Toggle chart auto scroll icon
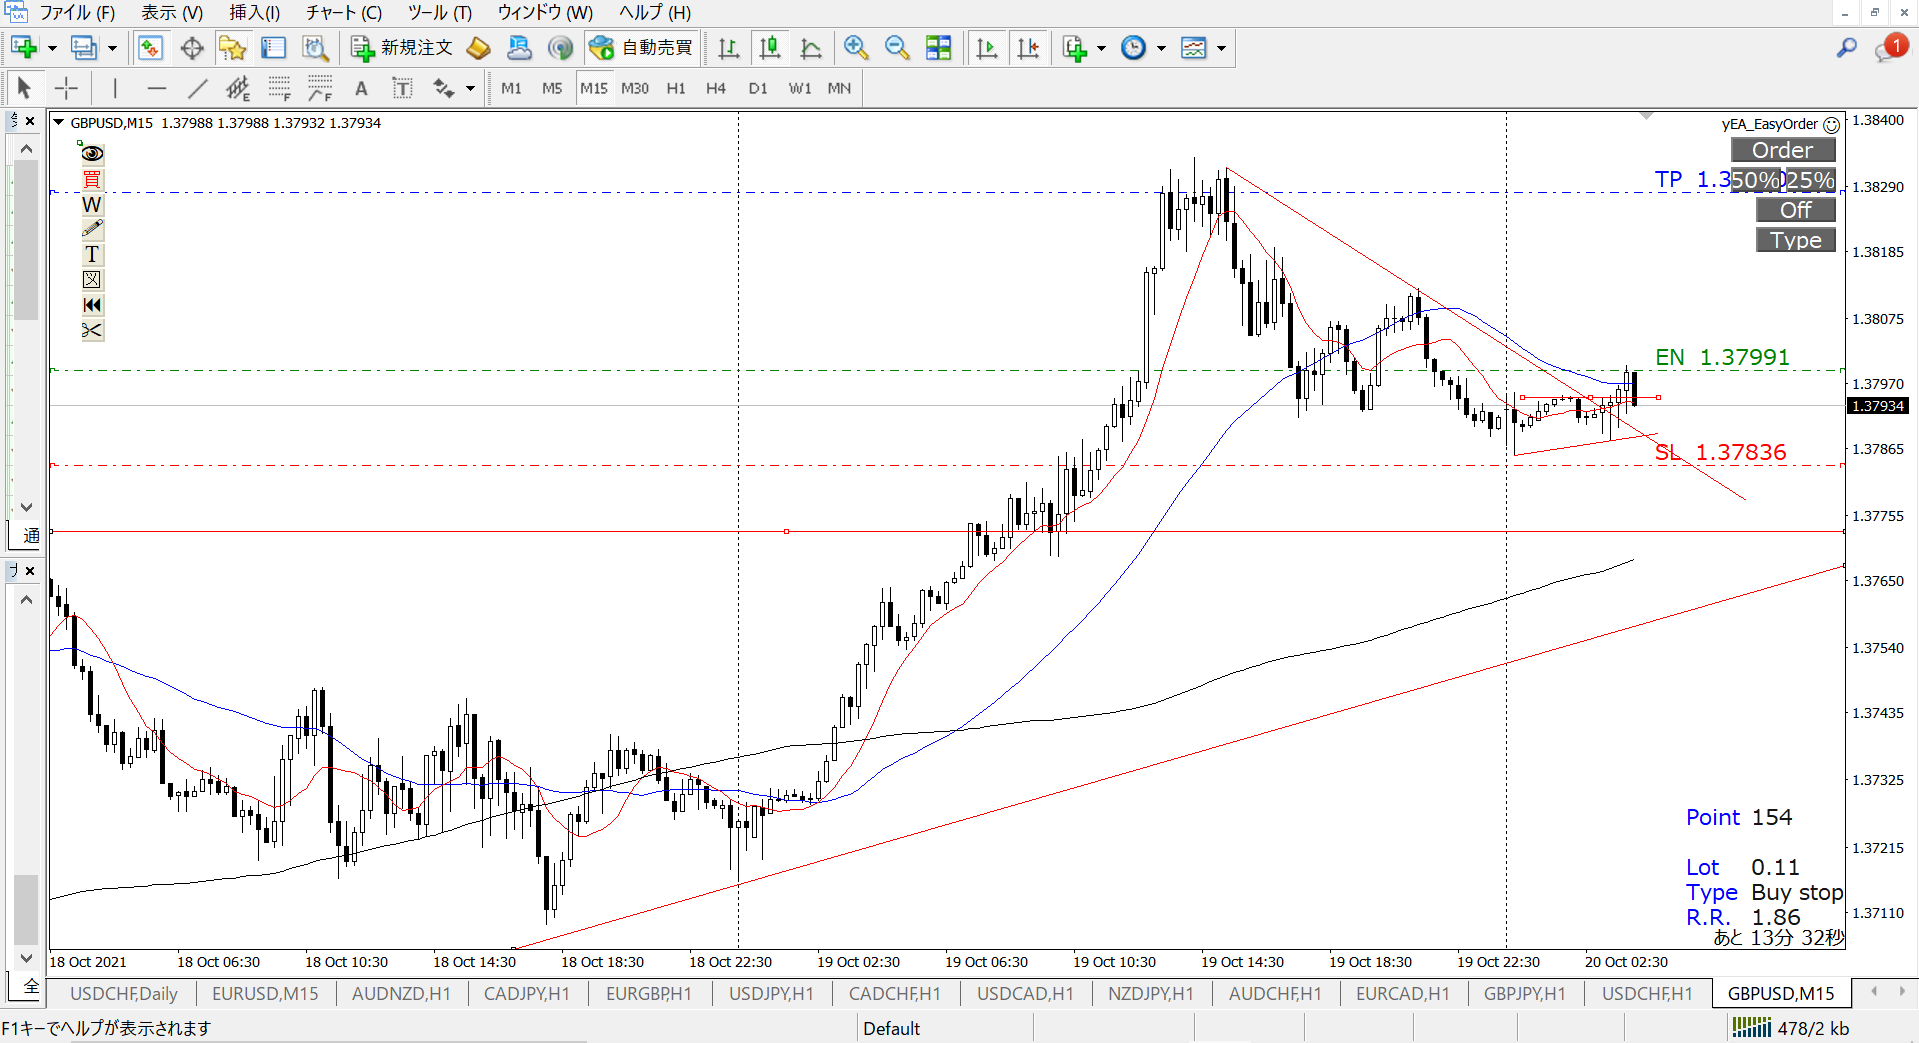The width and height of the screenshot is (1919, 1043). [x=986, y=47]
